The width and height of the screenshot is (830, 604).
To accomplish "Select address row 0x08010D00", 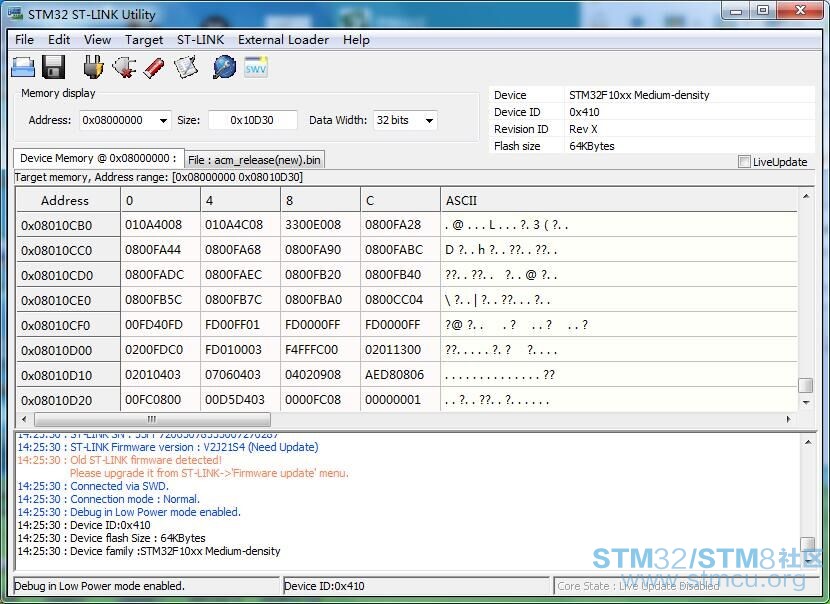I will coord(68,350).
